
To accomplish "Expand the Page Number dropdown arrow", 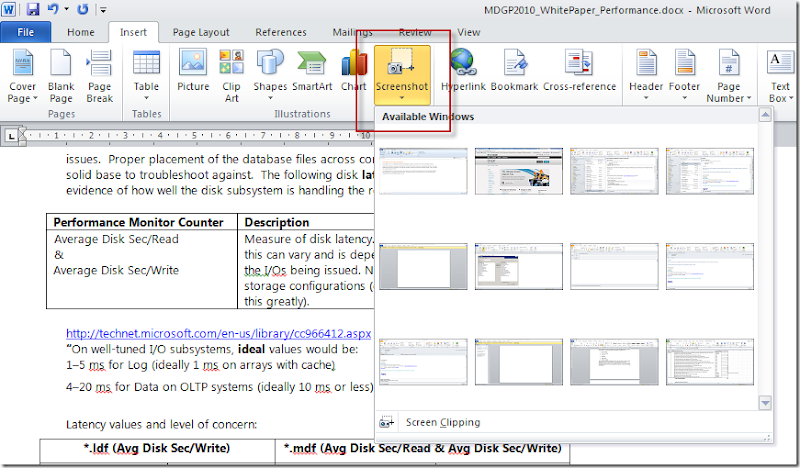I will (x=748, y=98).
